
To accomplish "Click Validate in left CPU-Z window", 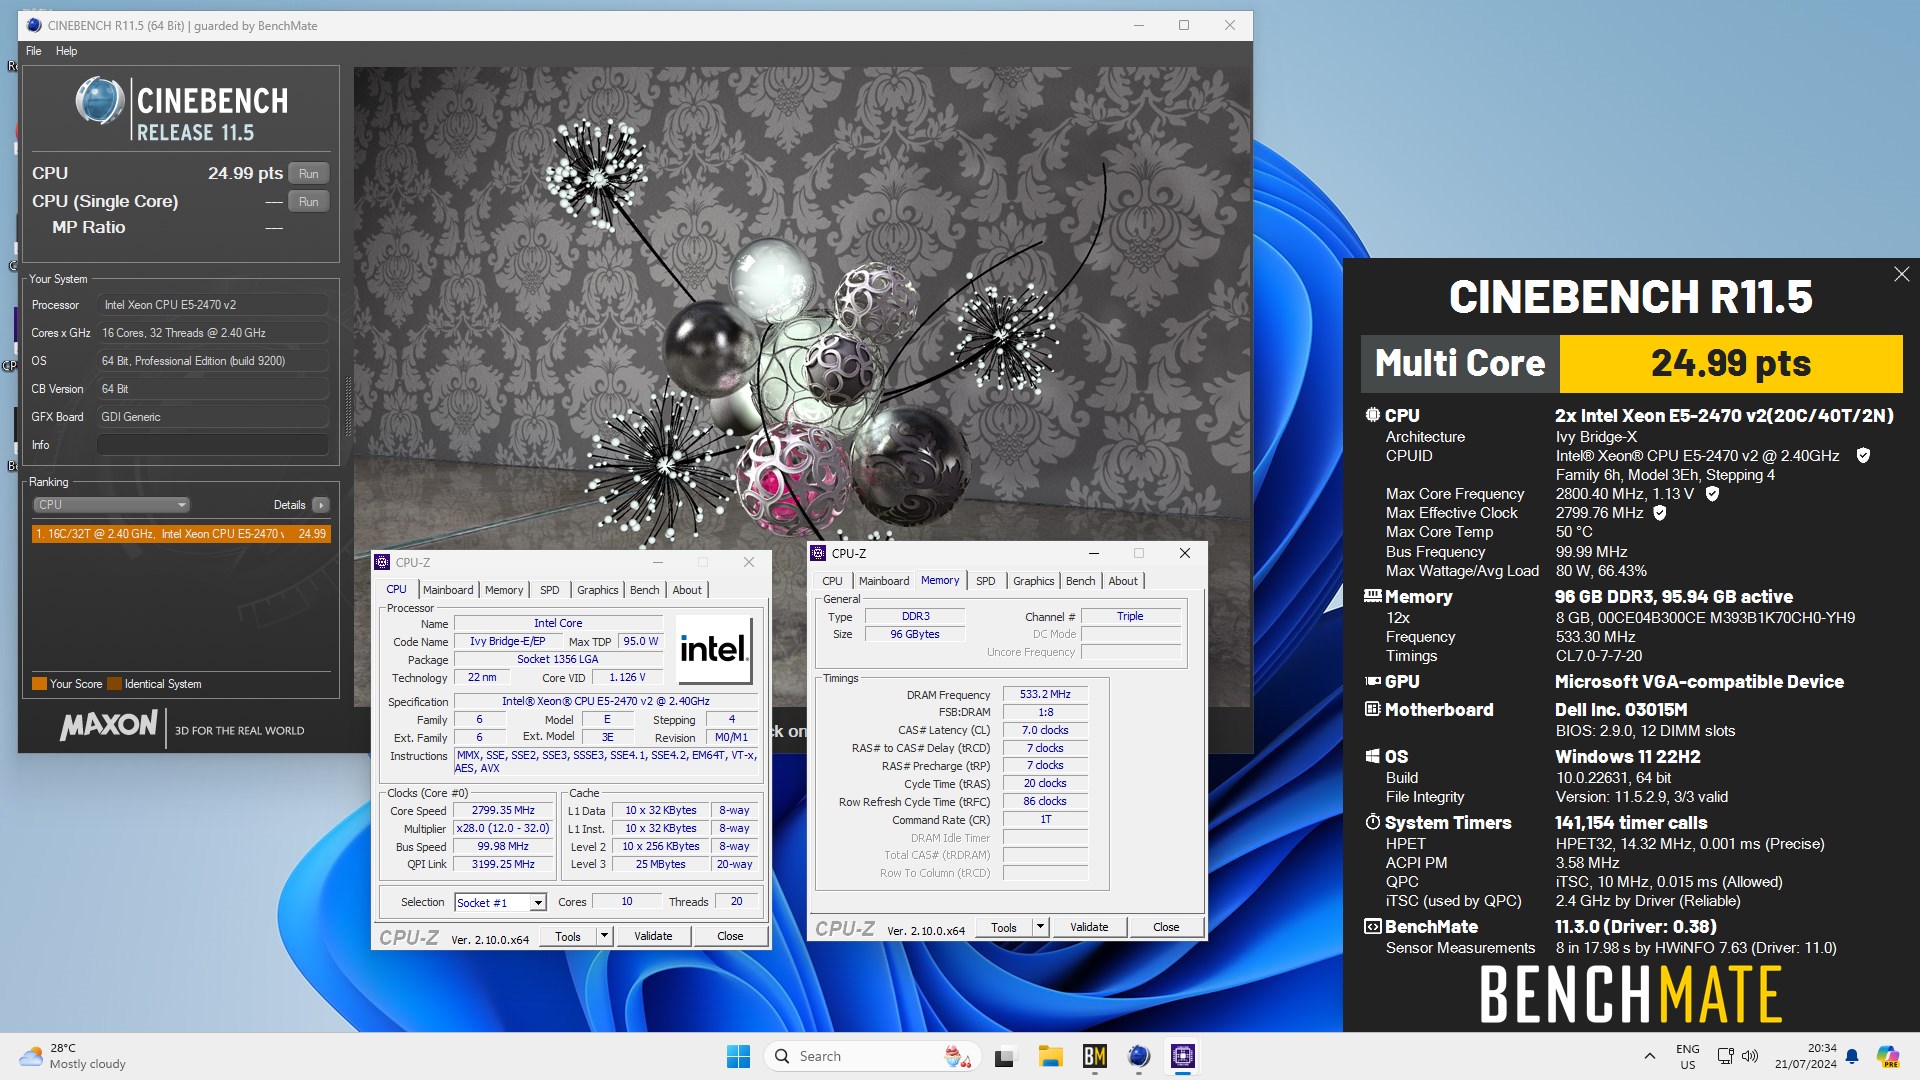I will [653, 937].
